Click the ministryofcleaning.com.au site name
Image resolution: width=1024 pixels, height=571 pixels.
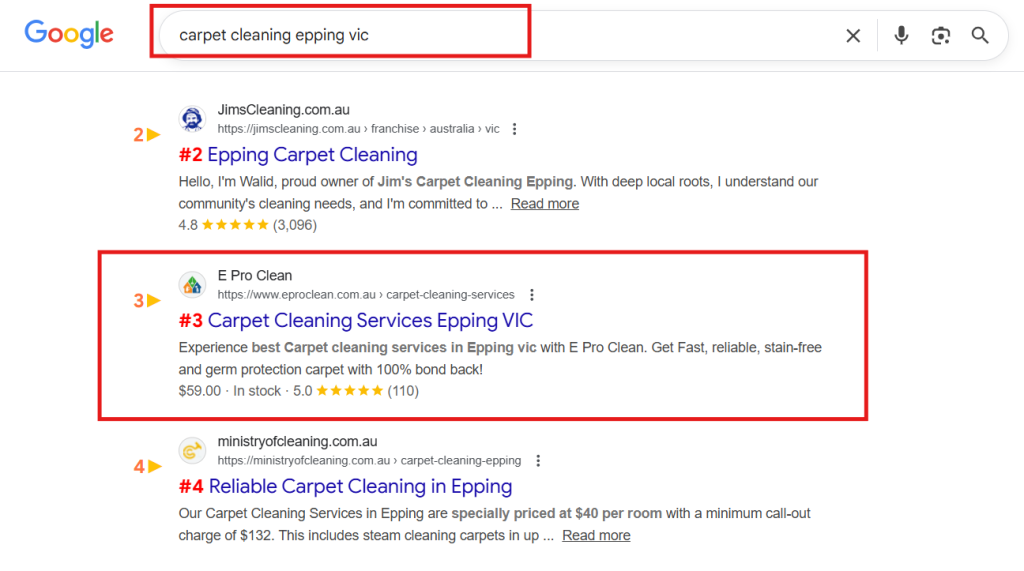click(298, 442)
